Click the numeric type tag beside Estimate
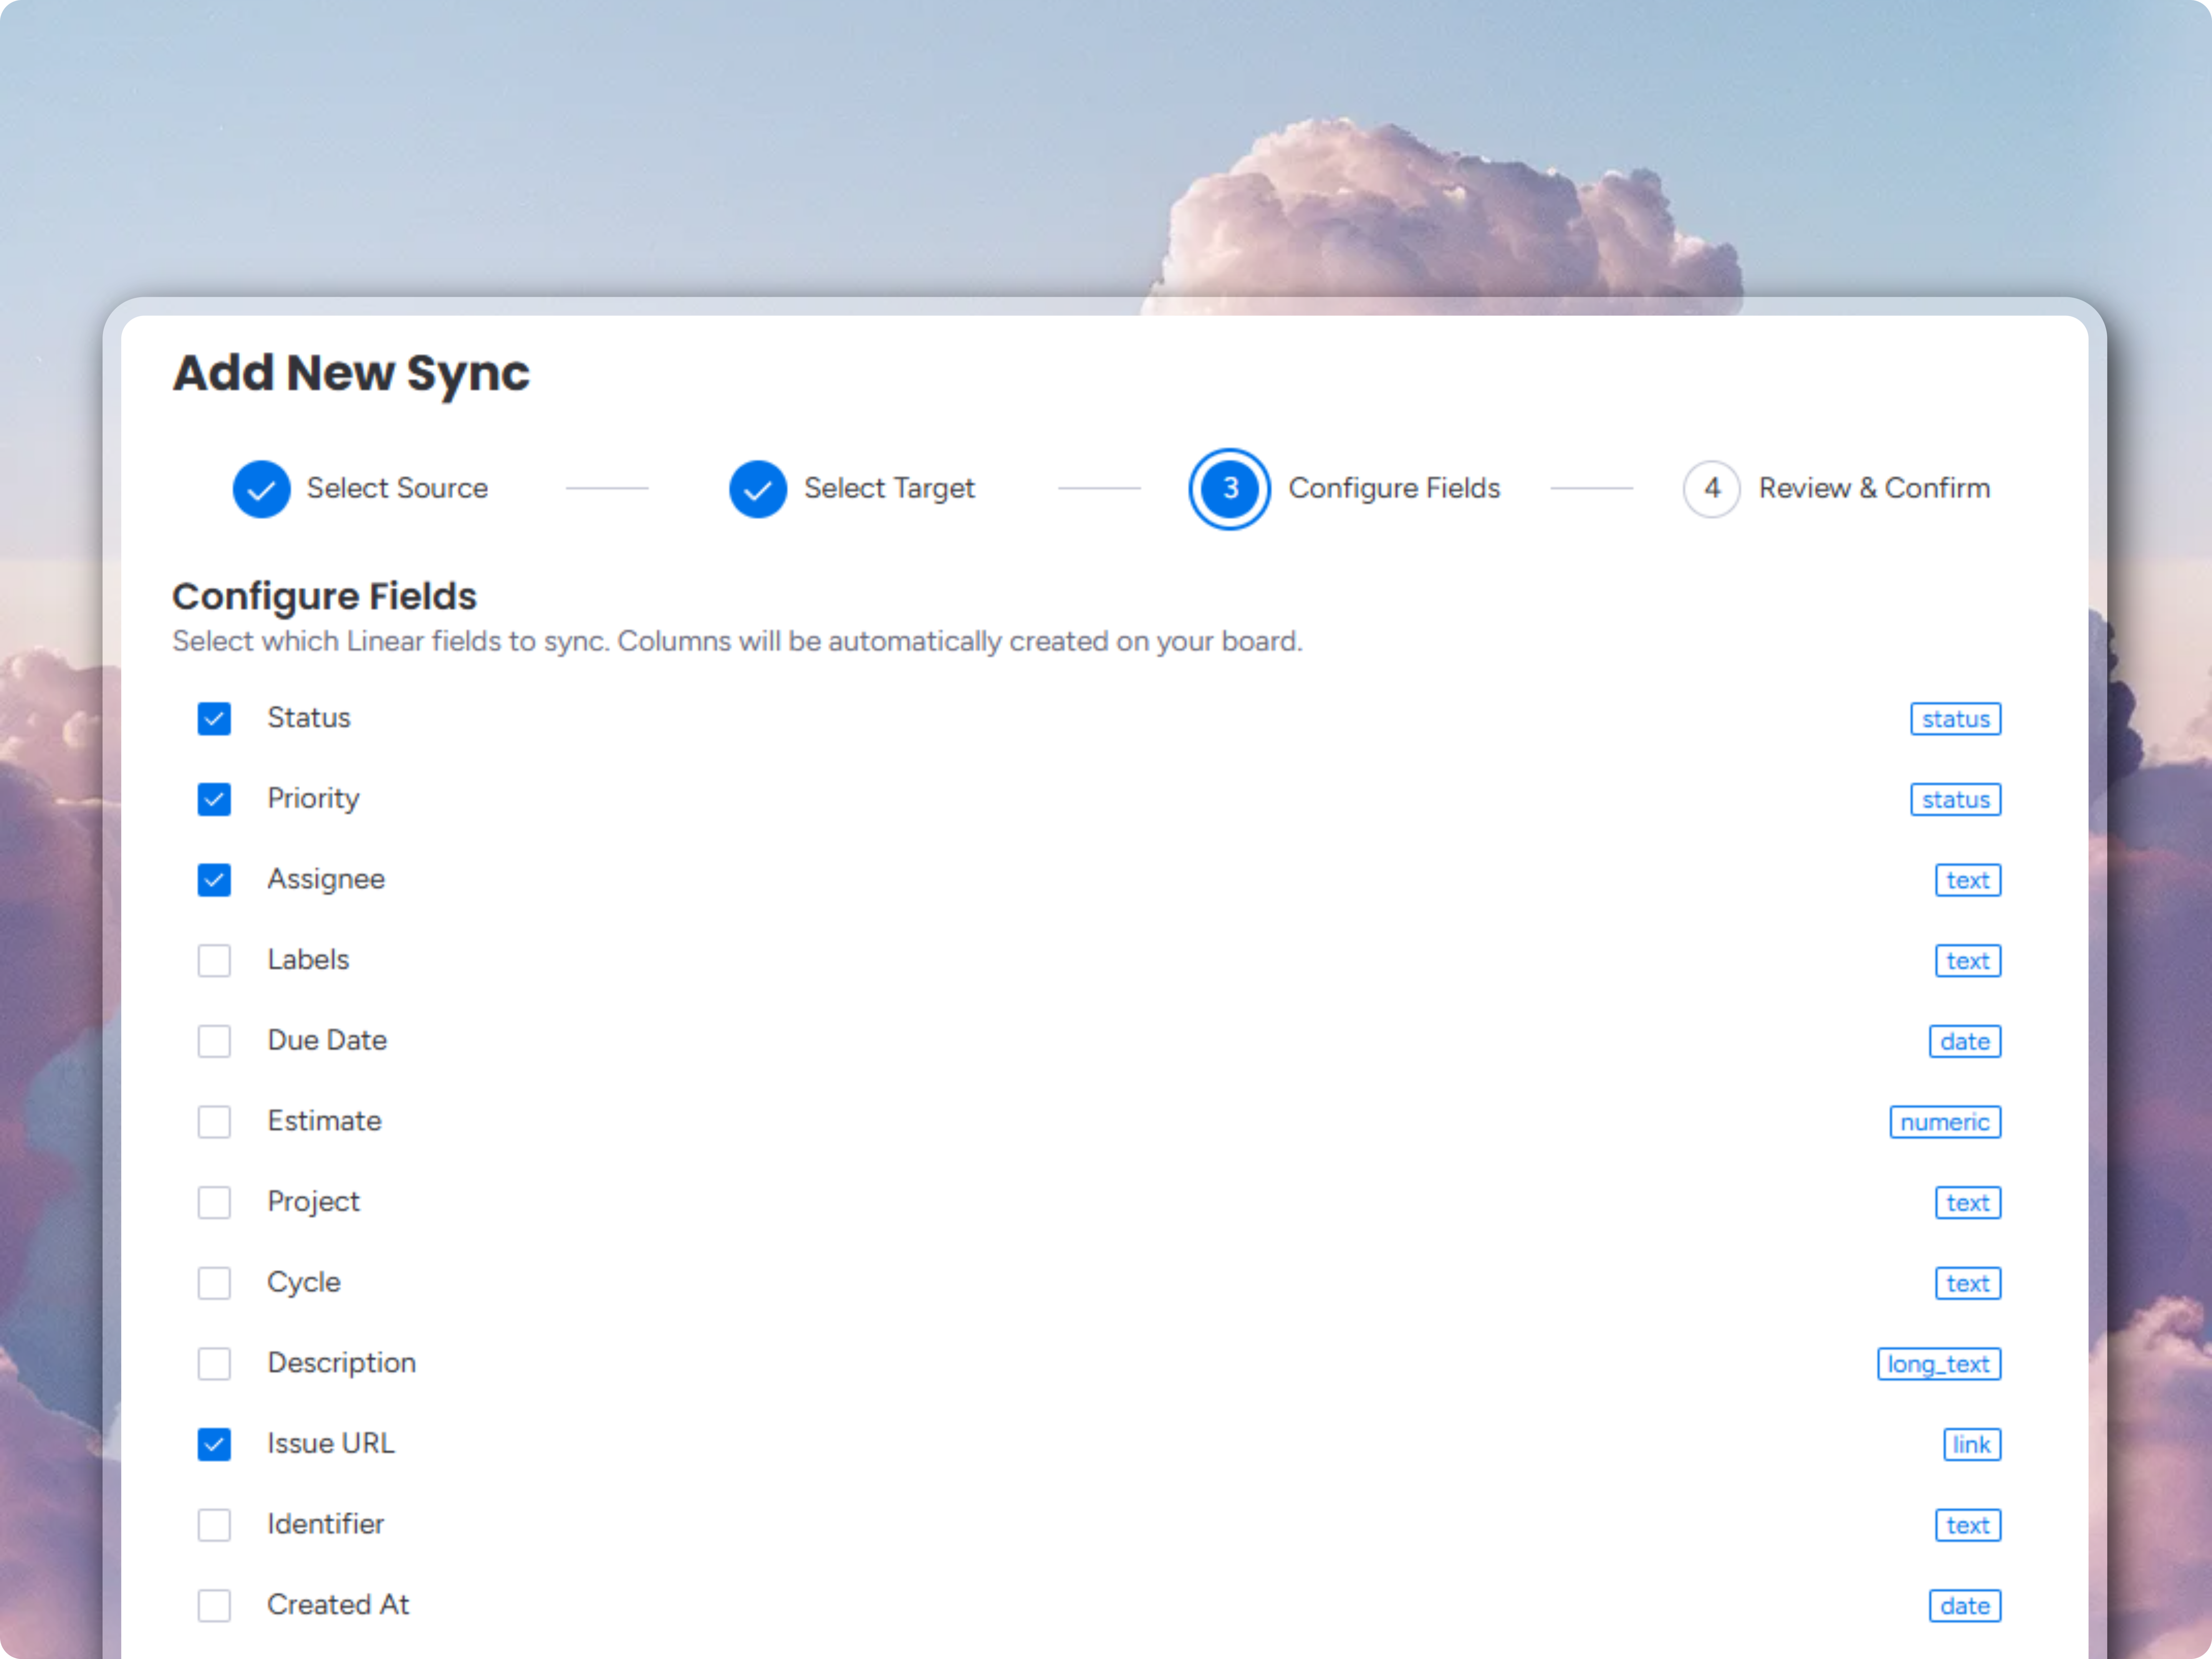 click(x=1944, y=1122)
